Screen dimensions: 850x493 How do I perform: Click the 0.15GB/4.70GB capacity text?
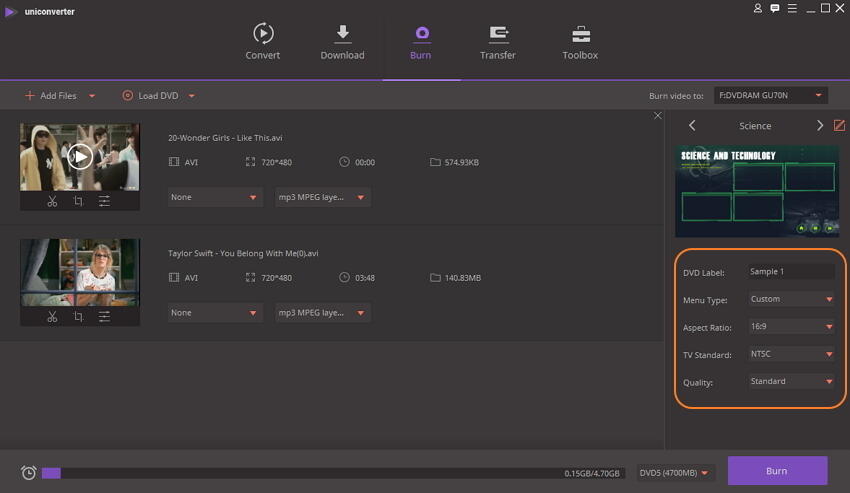pyautogui.click(x=591, y=473)
